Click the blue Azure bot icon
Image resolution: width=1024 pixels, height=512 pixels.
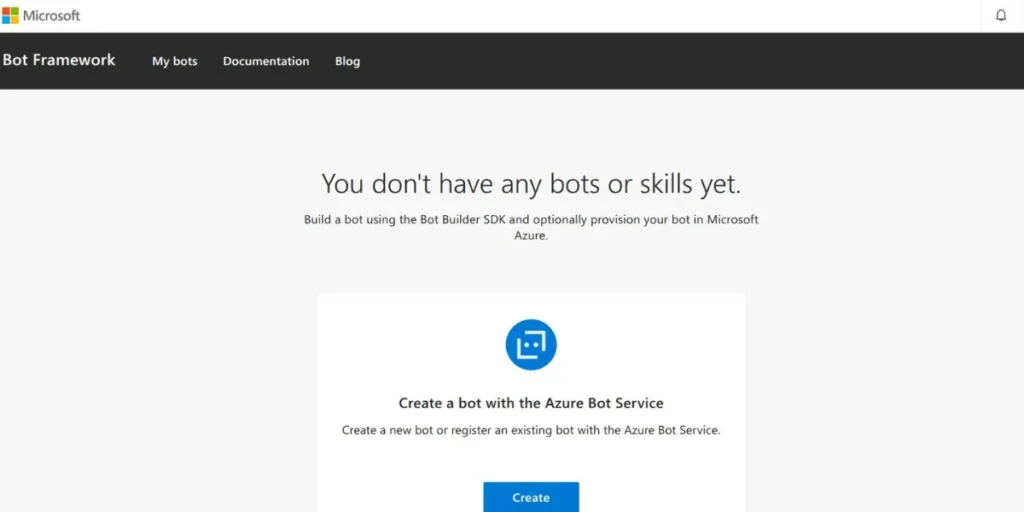click(531, 344)
